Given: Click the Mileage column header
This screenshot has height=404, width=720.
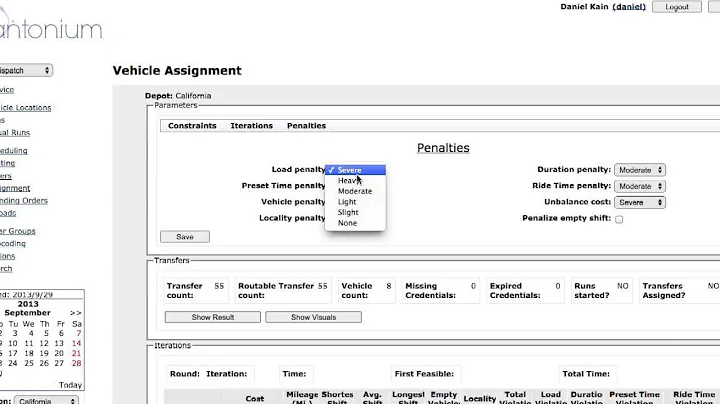Looking at the screenshot, I should click(302, 398).
